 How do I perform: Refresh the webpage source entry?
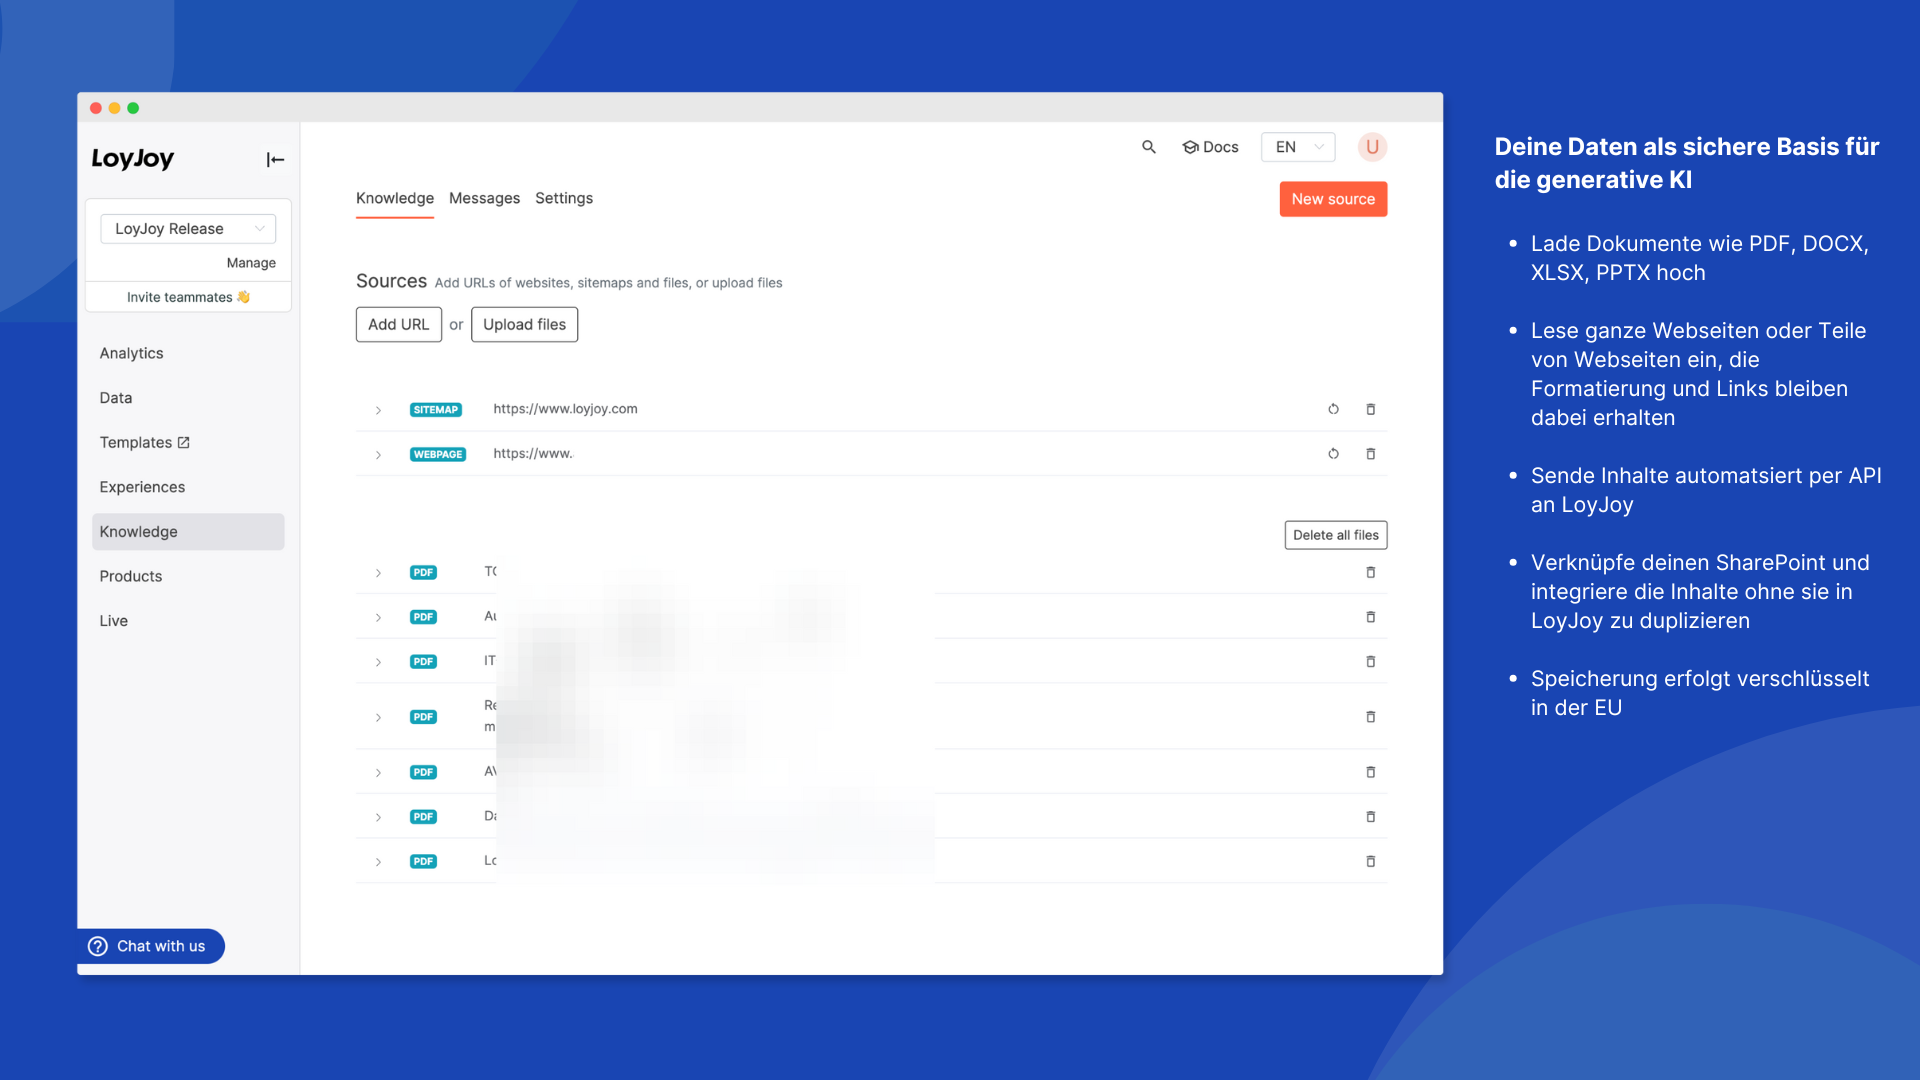1333,454
